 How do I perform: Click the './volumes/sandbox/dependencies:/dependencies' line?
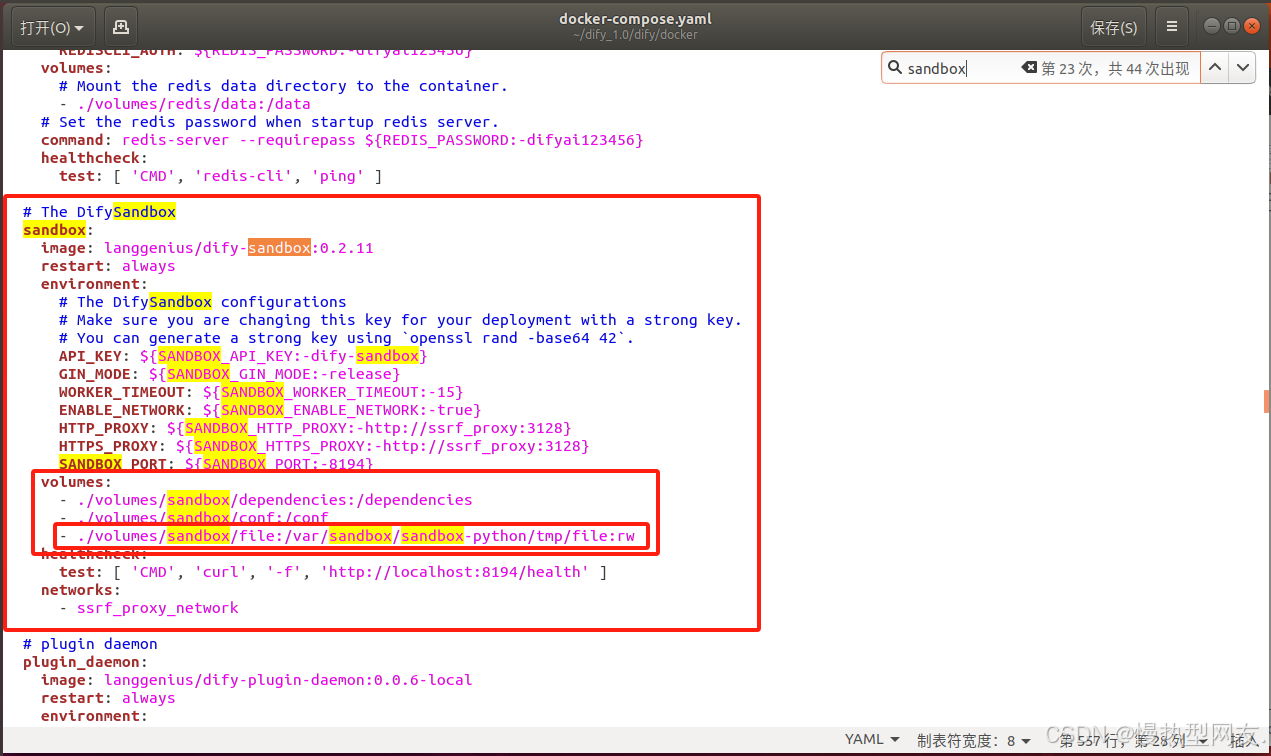click(x=265, y=500)
